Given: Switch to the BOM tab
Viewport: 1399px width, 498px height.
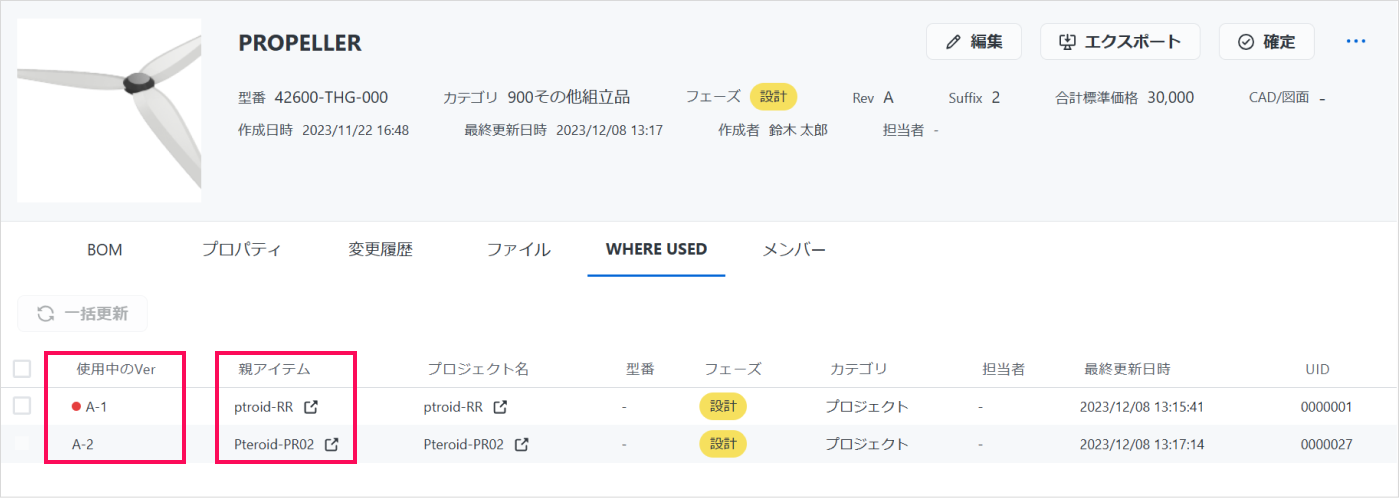Looking at the screenshot, I should [x=105, y=250].
